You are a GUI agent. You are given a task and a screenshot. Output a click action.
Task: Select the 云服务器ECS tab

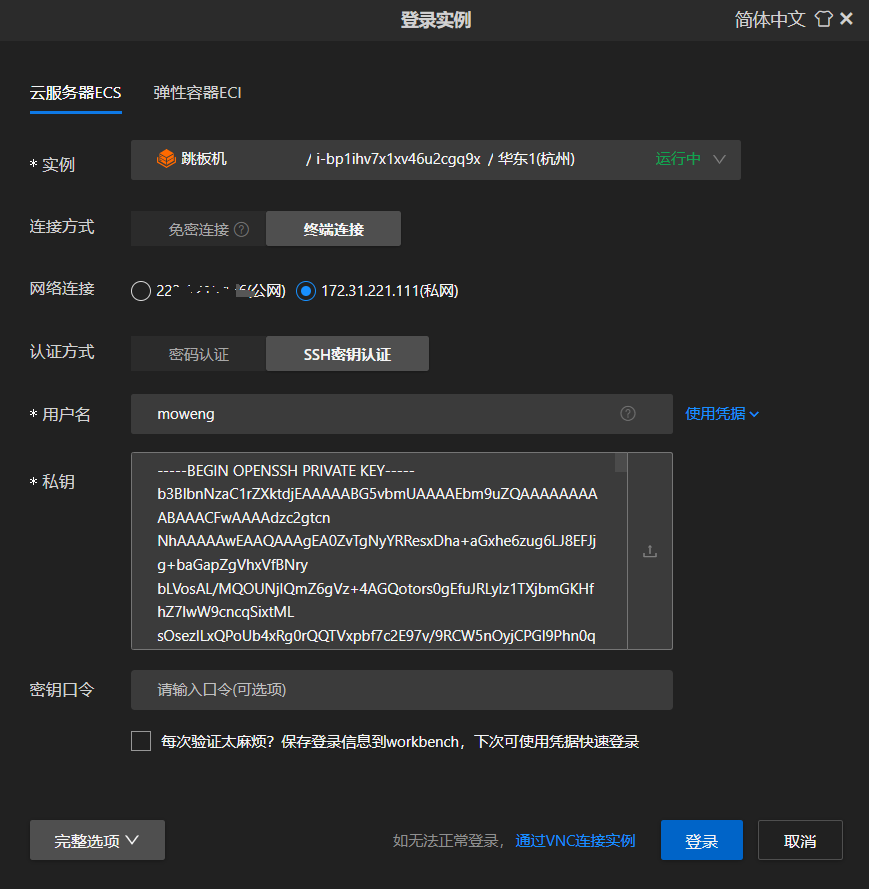pos(75,92)
